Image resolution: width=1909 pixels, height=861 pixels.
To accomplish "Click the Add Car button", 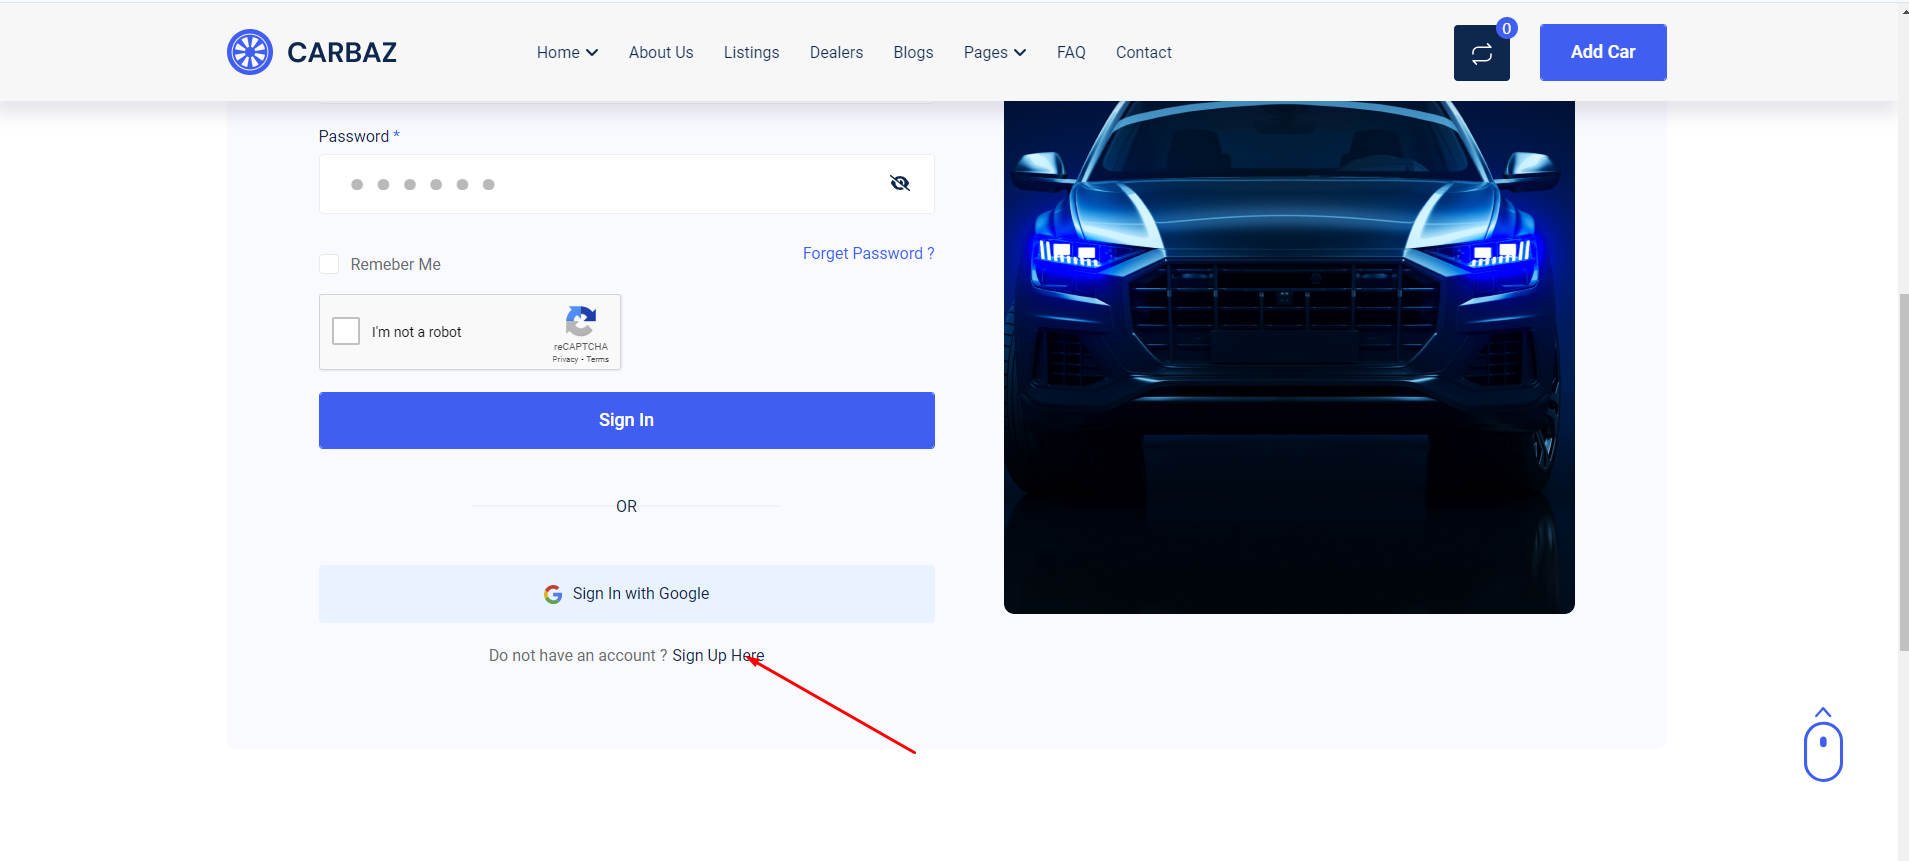I will click(1602, 52).
